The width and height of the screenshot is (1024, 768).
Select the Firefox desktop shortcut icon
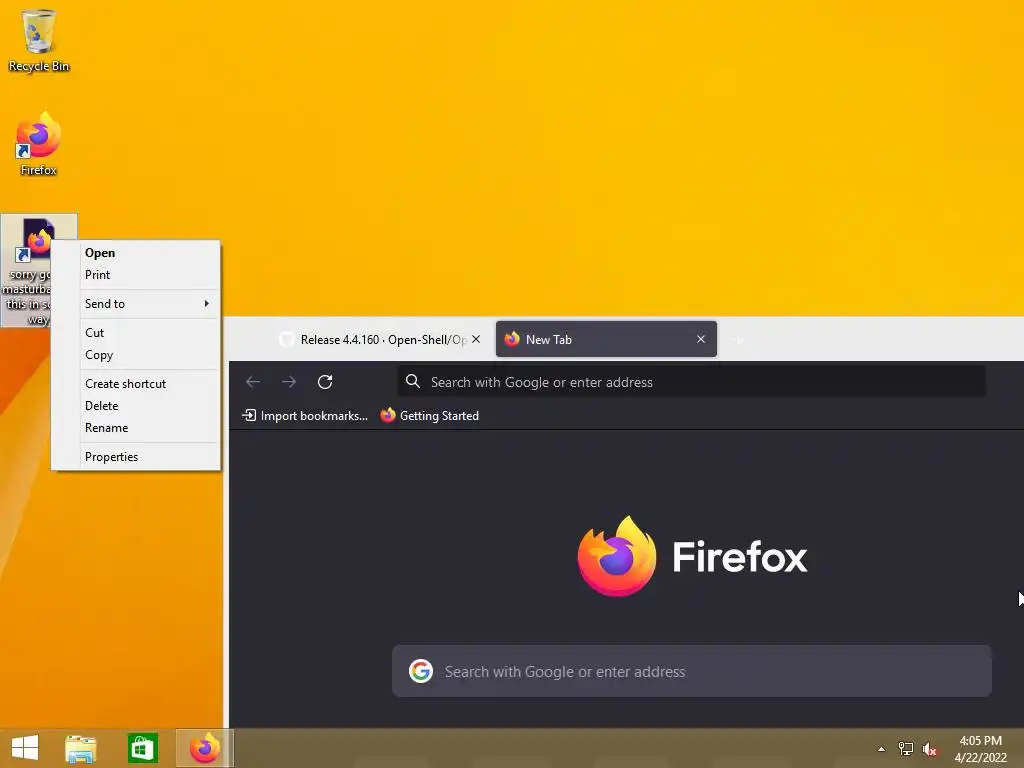(39, 144)
